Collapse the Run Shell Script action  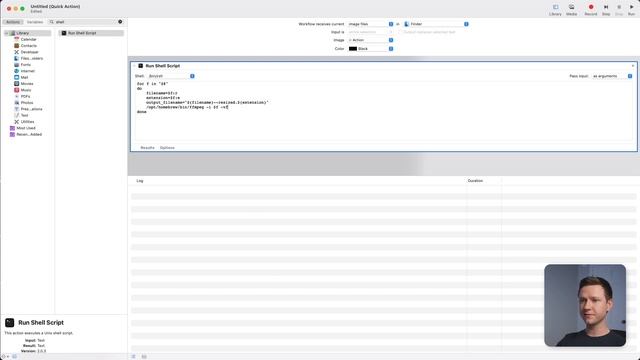[x=135, y=66]
